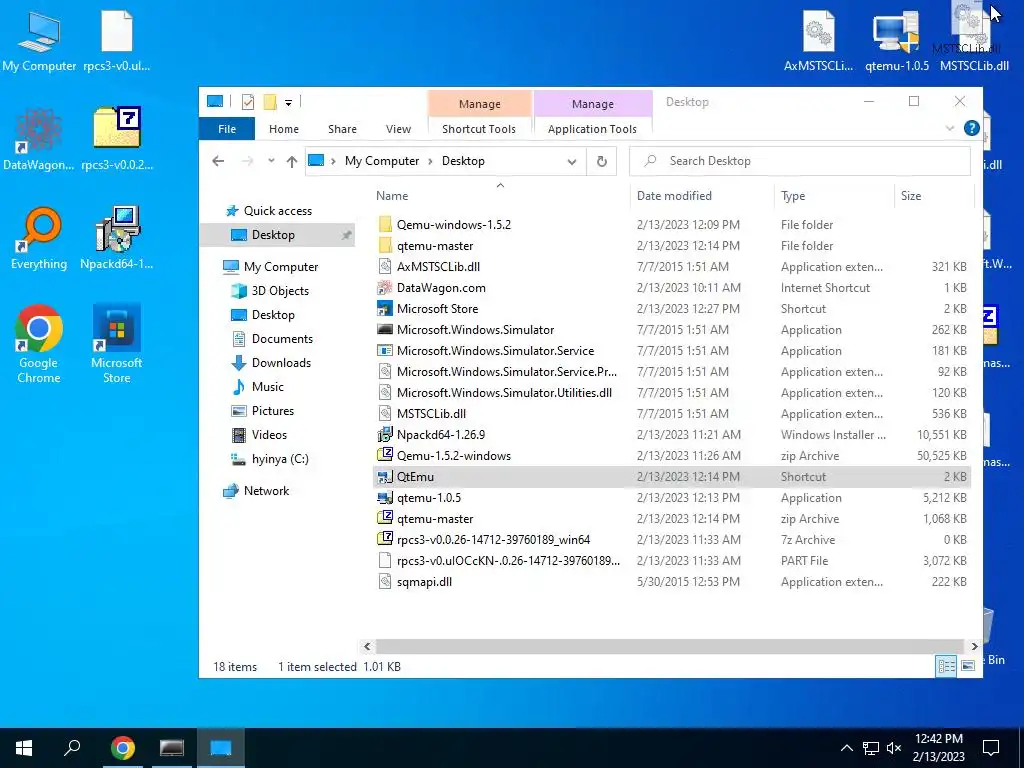Go up one folder level arrow
1024x768 pixels.
pyautogui.click(x=292, y=161)
